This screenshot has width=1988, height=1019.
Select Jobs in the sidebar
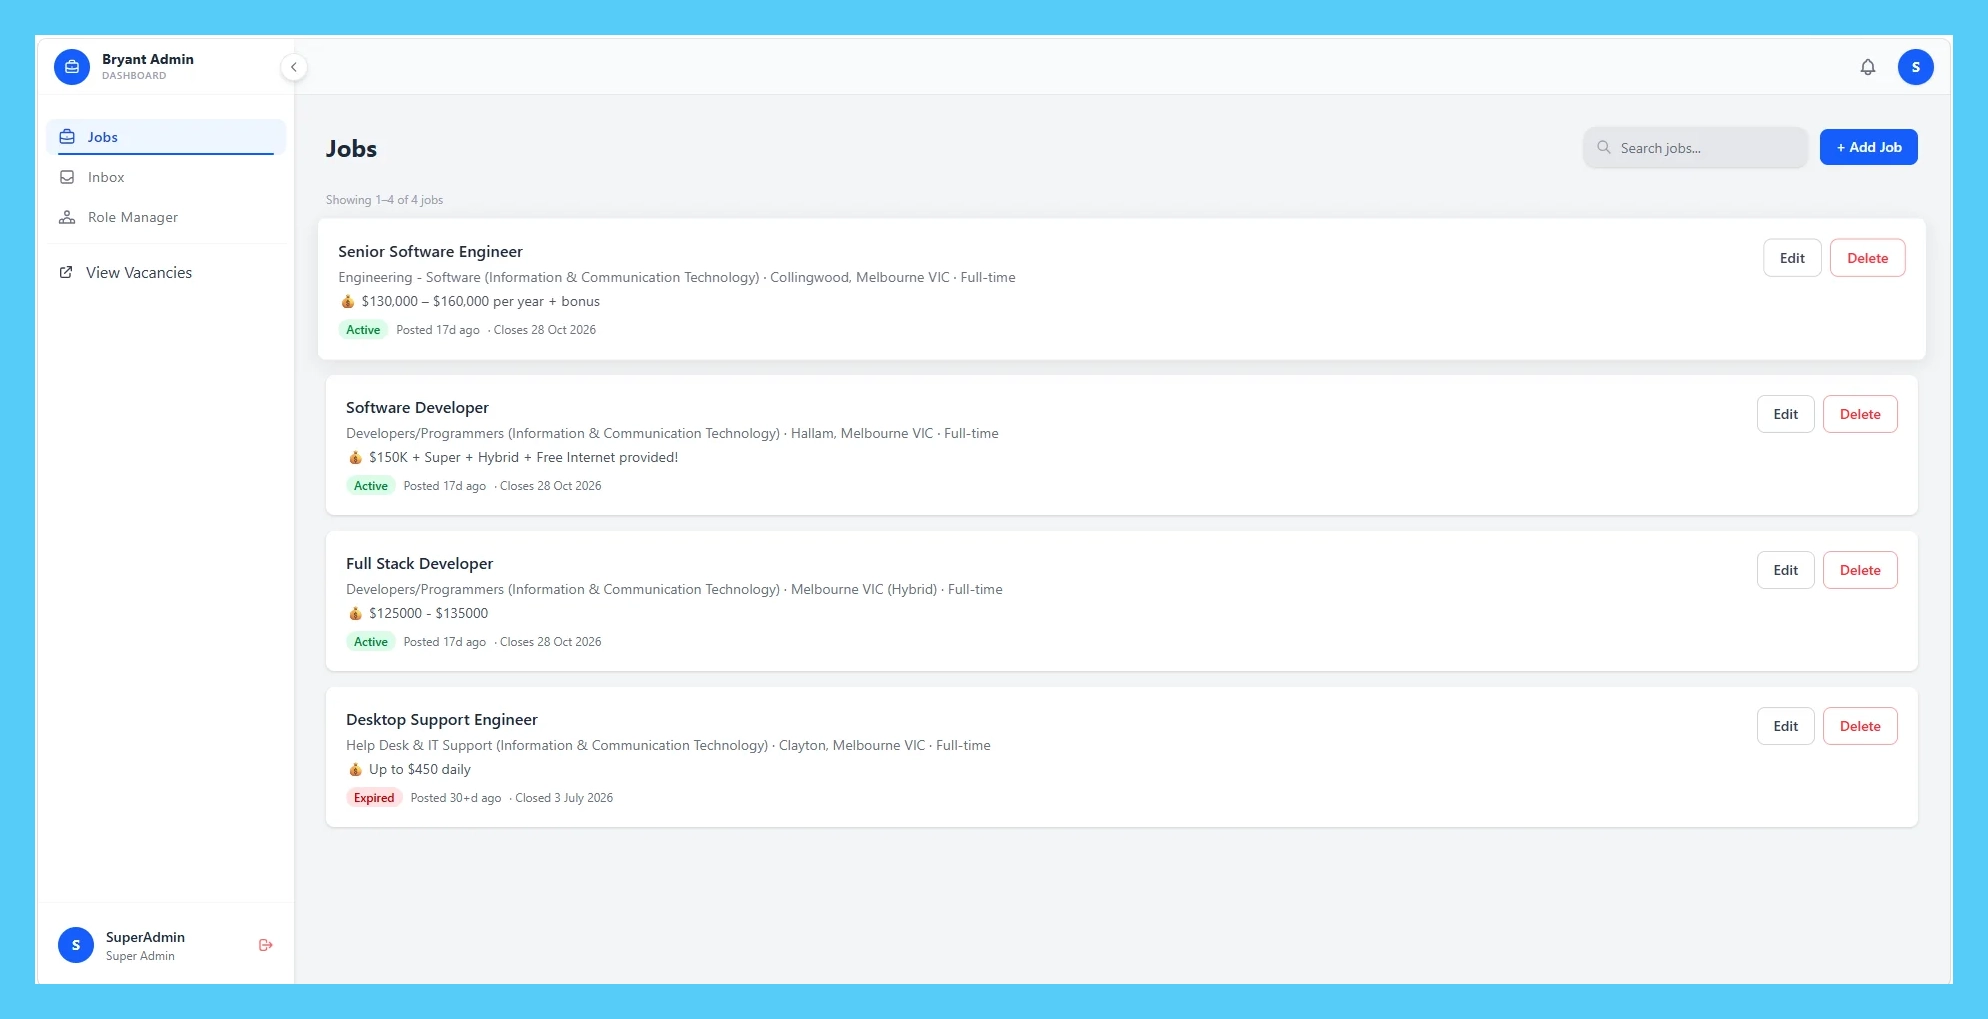click(166, 137)
